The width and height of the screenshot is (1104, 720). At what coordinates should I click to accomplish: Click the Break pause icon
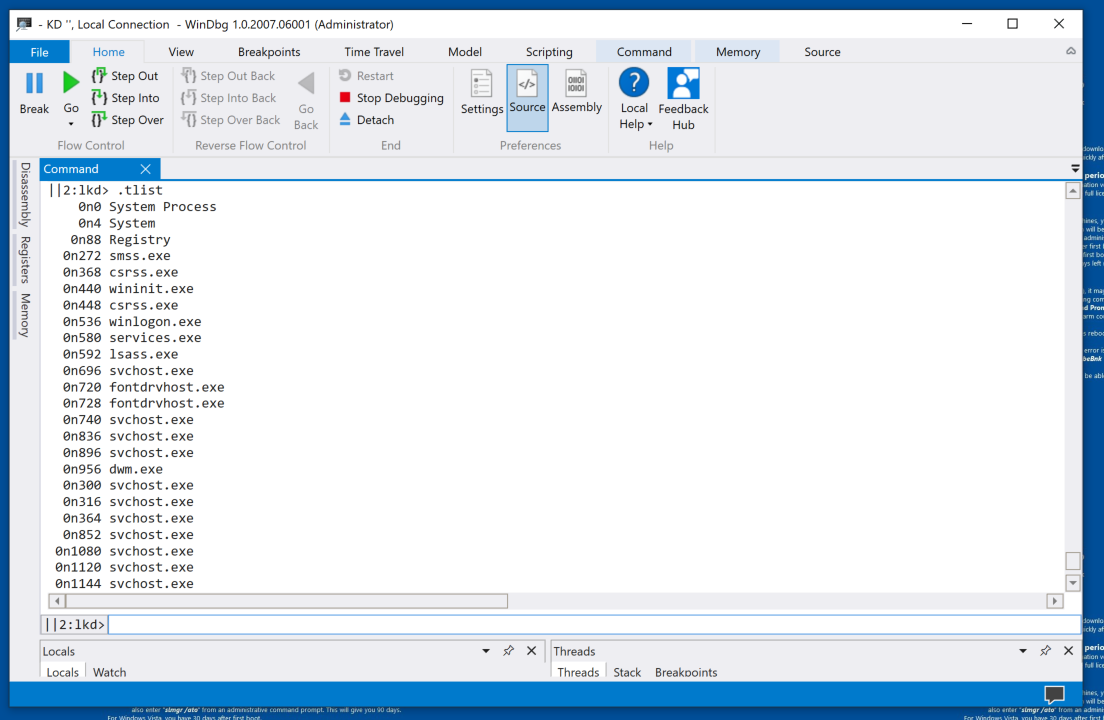click(34, 83)
